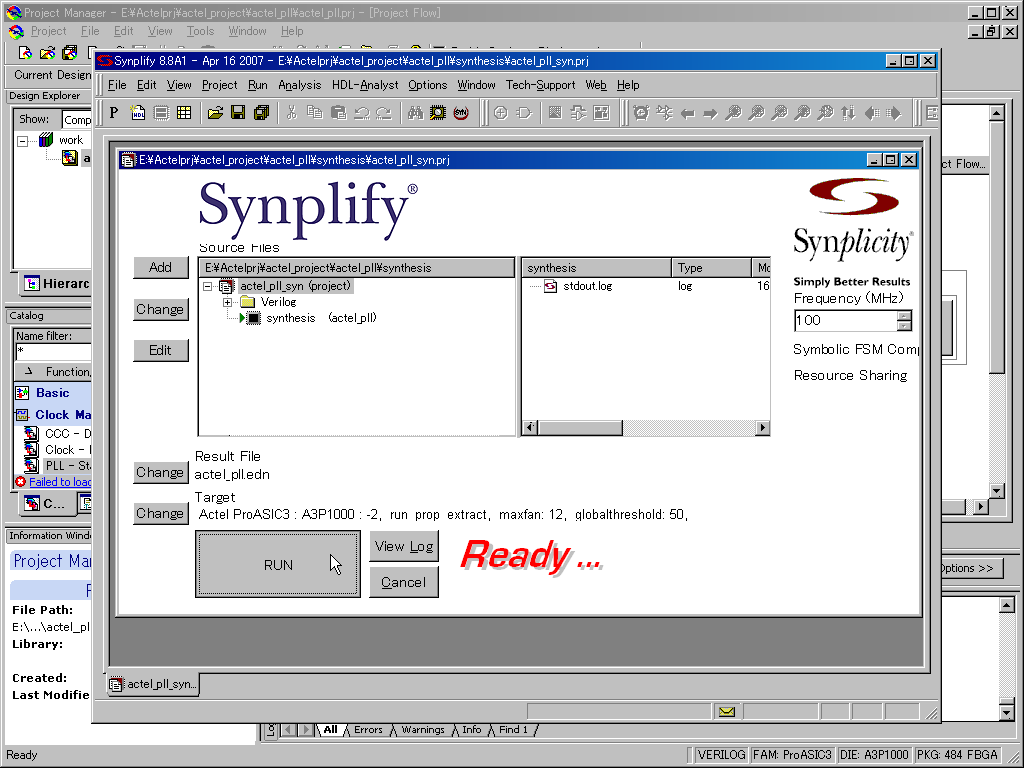Image resolution: width=1024 pixels, height=768 pixels.
Task: Click the CCC catalog item icon
Action: [x=31, y=433]
